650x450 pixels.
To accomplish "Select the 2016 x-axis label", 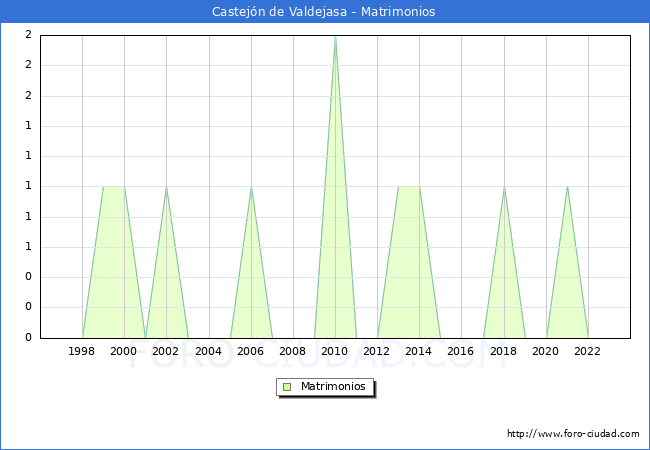I will coord(461,351).
